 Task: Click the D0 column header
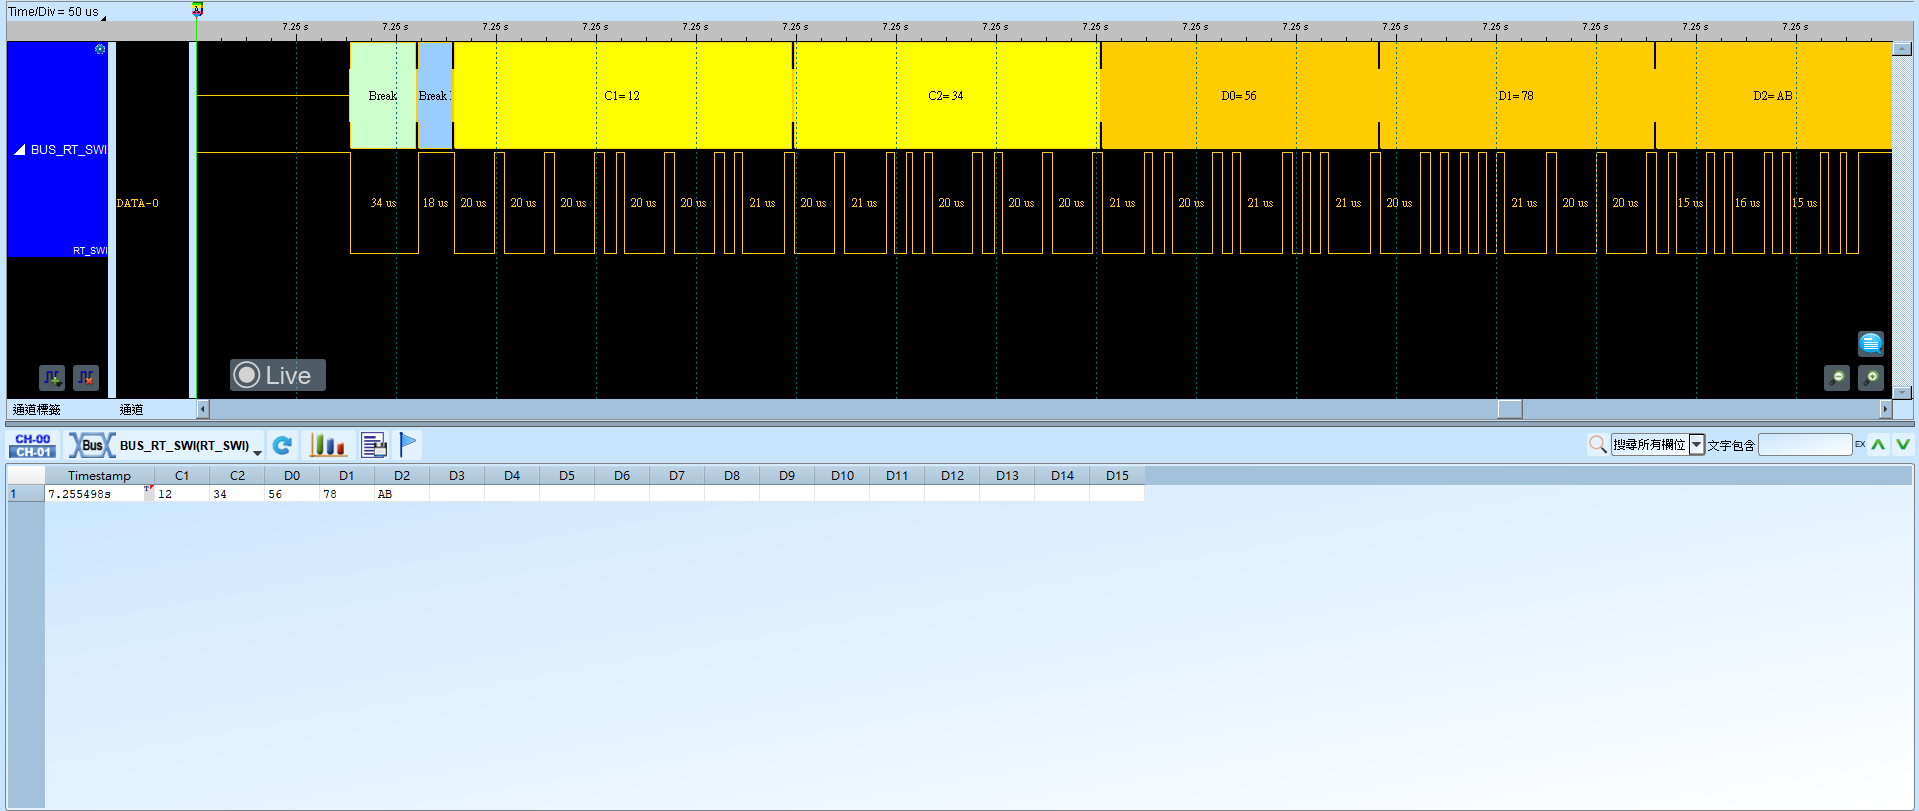[x=292, y=476]
